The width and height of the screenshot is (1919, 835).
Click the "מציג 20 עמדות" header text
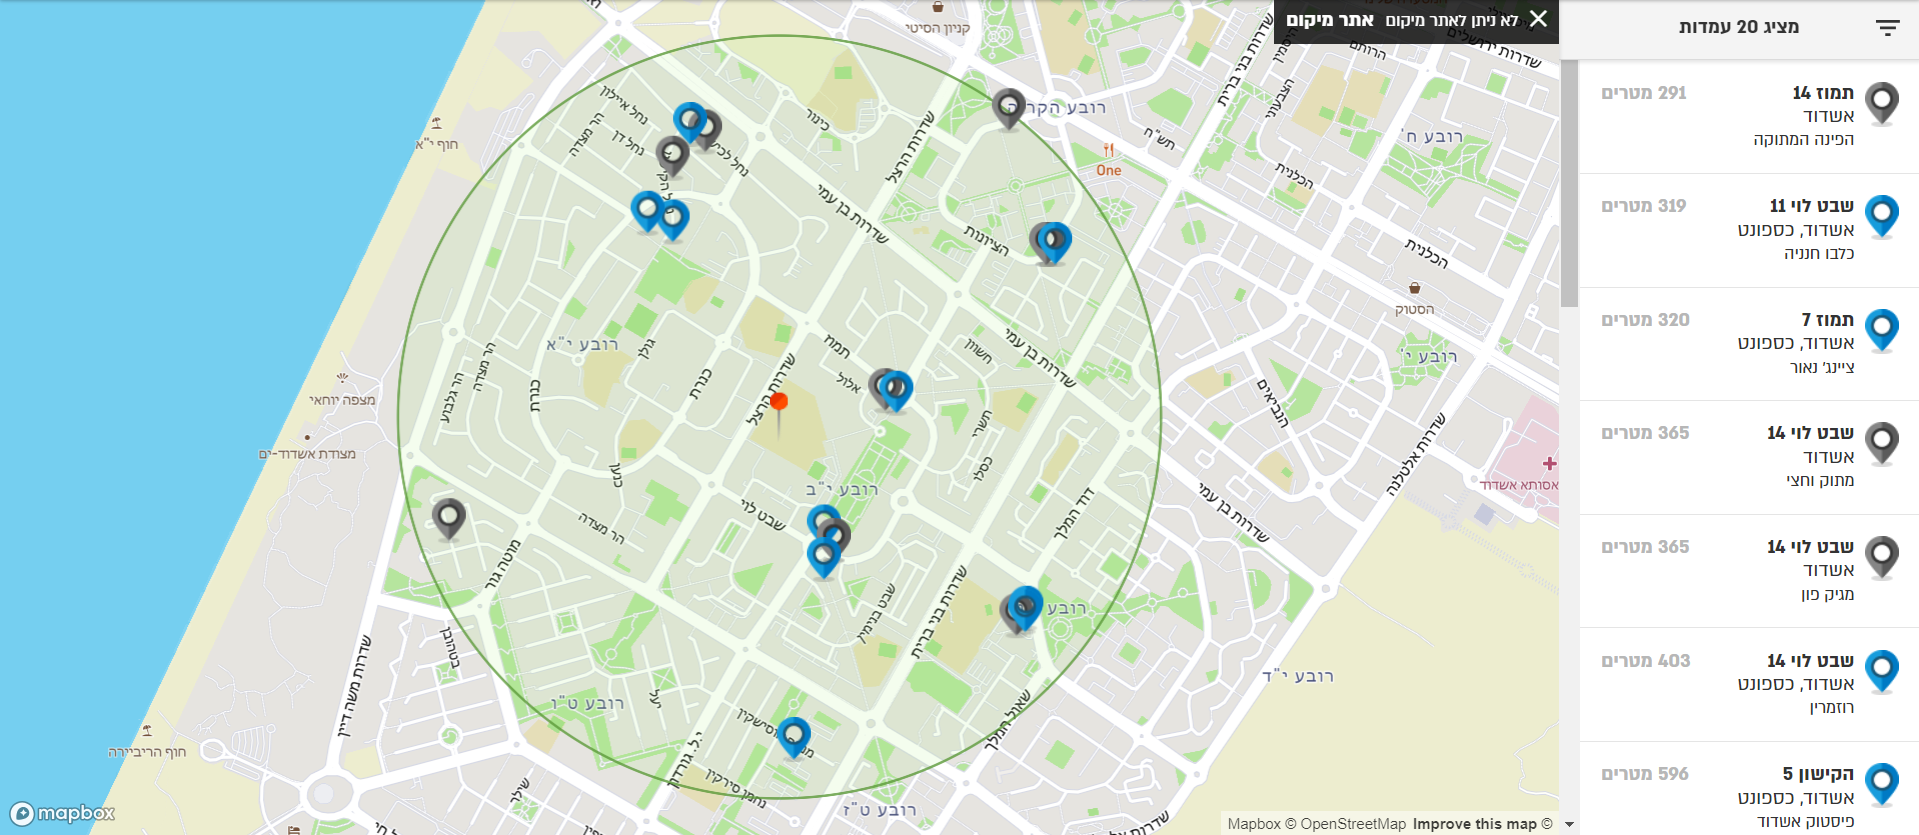coord(1739,27)
